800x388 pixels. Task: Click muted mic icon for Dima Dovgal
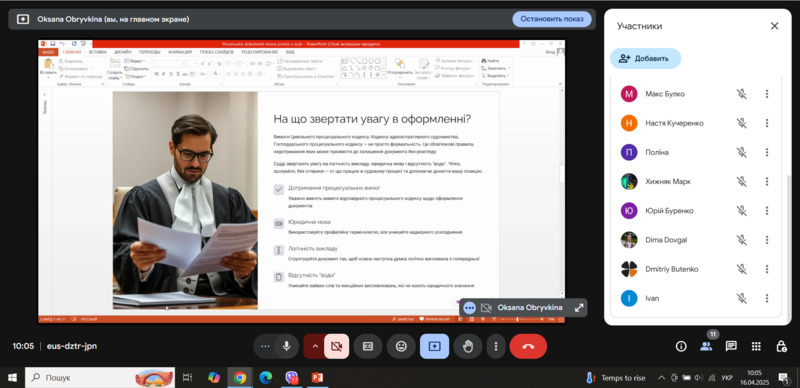click(x=741, y=239)
